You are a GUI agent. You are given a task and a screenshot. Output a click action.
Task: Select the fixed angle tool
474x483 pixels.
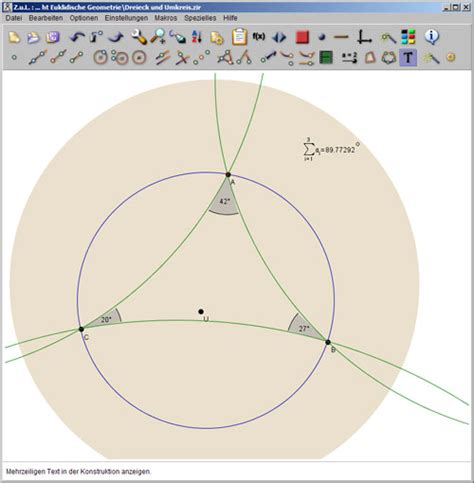[x=244, y=57]
